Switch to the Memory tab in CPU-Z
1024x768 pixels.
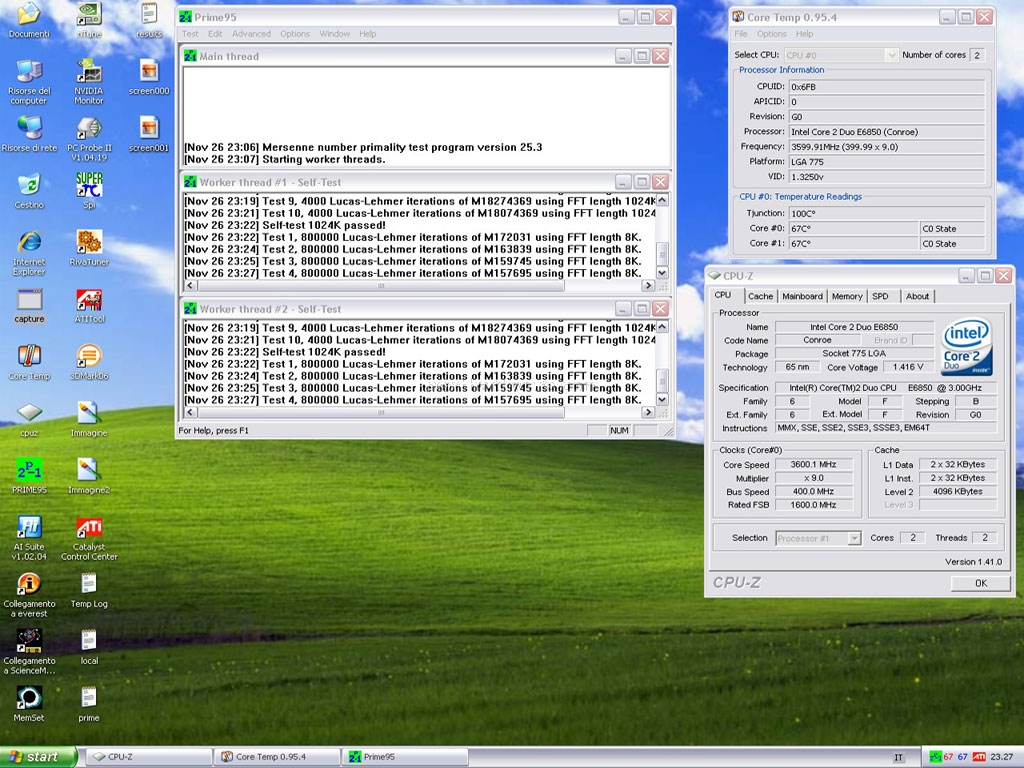pyautogui.click(x=847, y=296)
